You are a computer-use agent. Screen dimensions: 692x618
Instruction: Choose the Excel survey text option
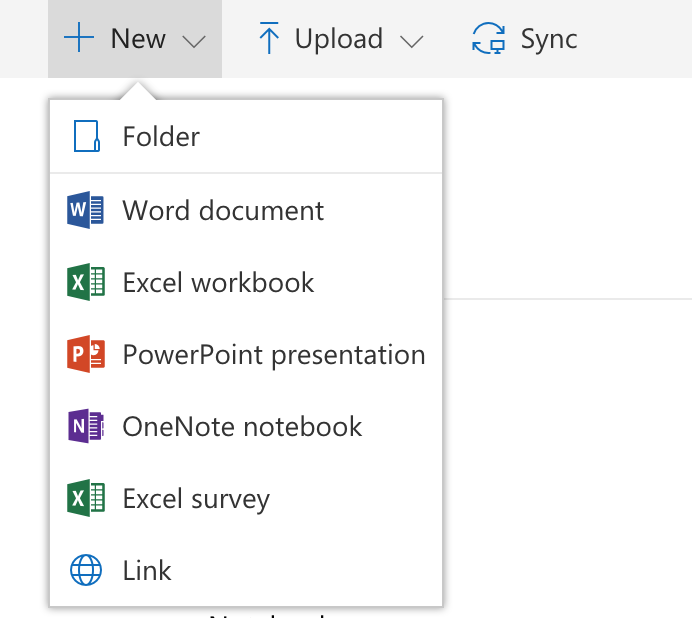[x=196, y=499]
